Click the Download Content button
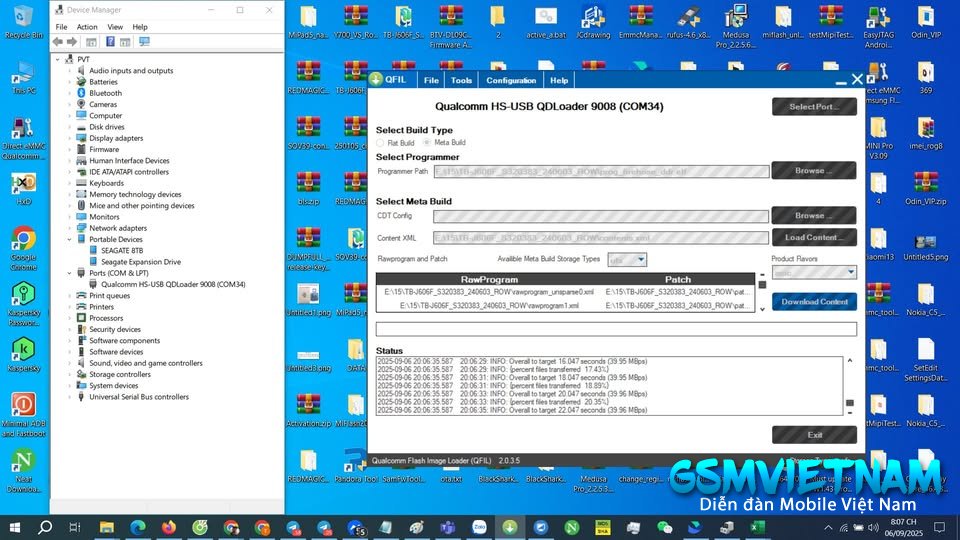Viewport: 960px width, 540px height. (814, 301)
